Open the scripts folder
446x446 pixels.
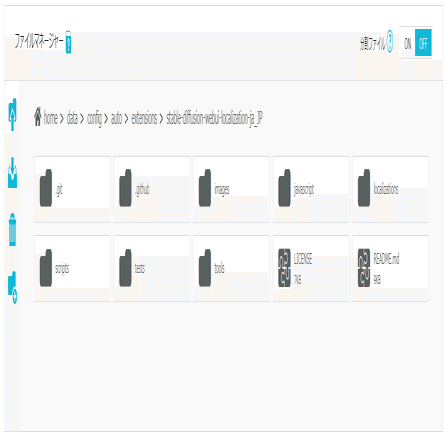(x=72, y=268)
